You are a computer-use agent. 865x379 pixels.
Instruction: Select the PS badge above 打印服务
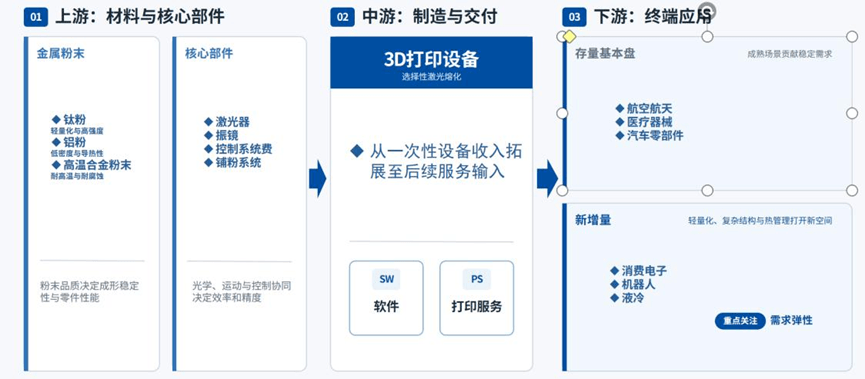pyautogui.click(x=477, y=279)
